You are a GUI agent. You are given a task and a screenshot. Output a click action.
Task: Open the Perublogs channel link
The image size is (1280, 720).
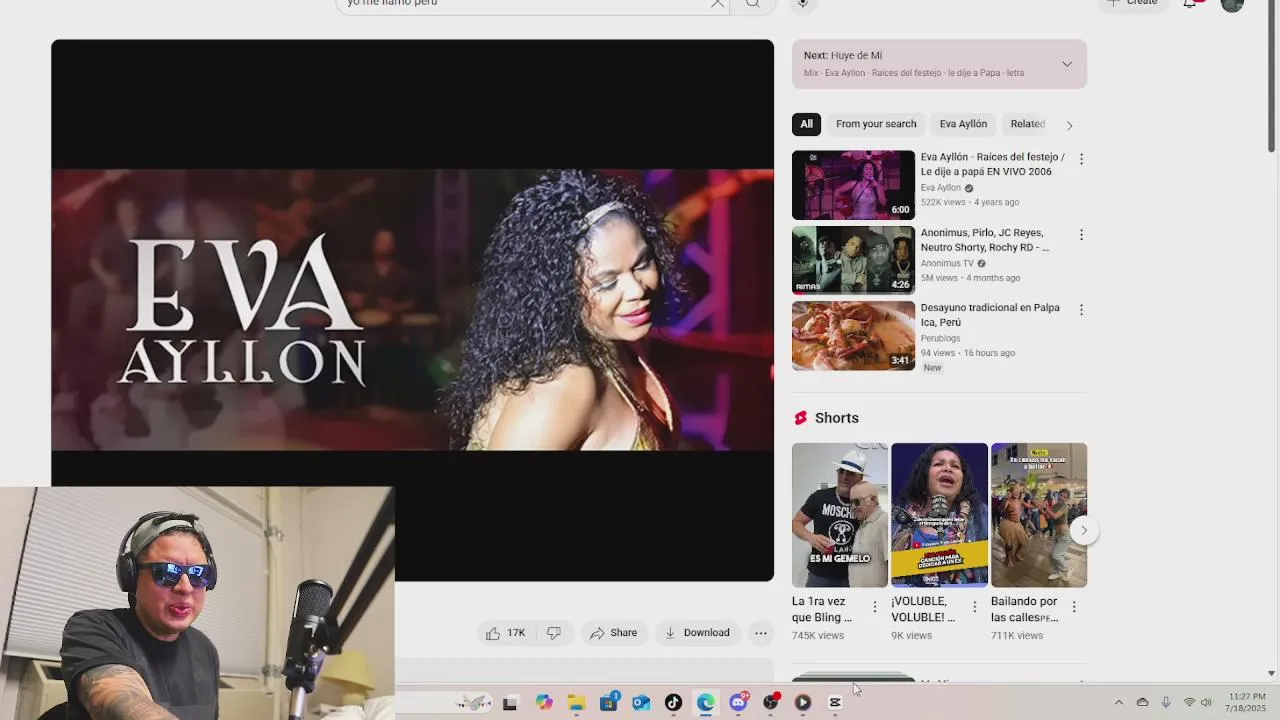point(940,338)
